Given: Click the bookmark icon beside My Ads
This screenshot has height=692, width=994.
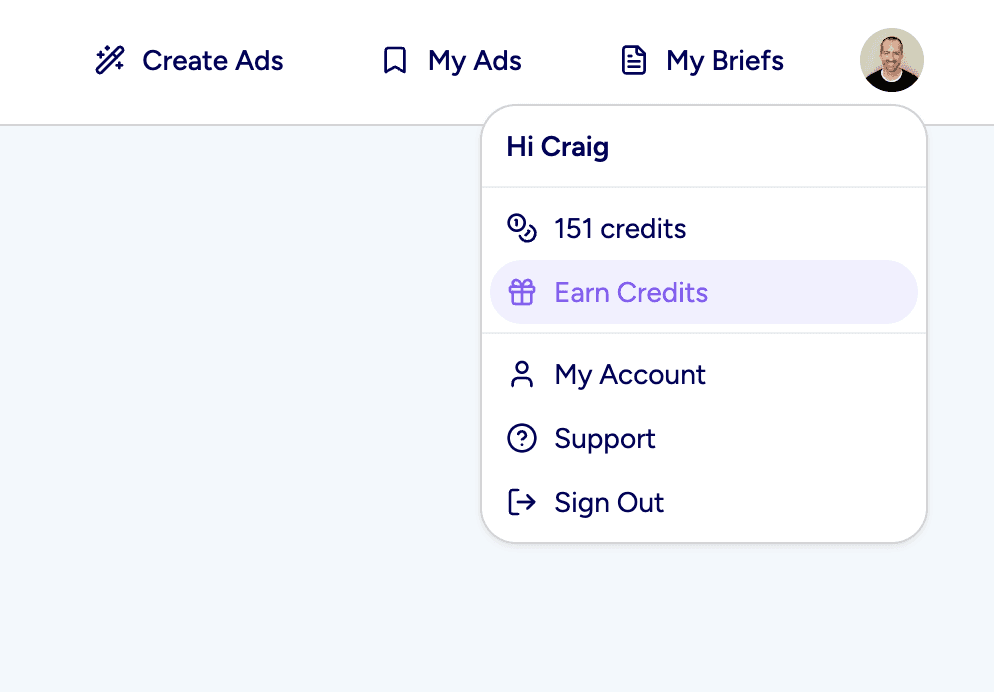Looking at the screenshot, I should pos(394,60).
